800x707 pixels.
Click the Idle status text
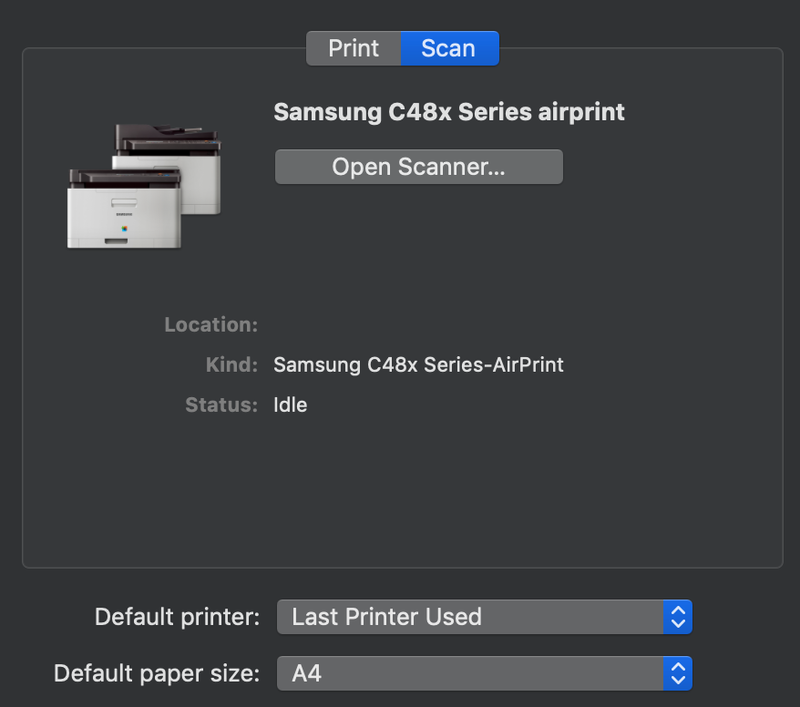coord(290,405)
